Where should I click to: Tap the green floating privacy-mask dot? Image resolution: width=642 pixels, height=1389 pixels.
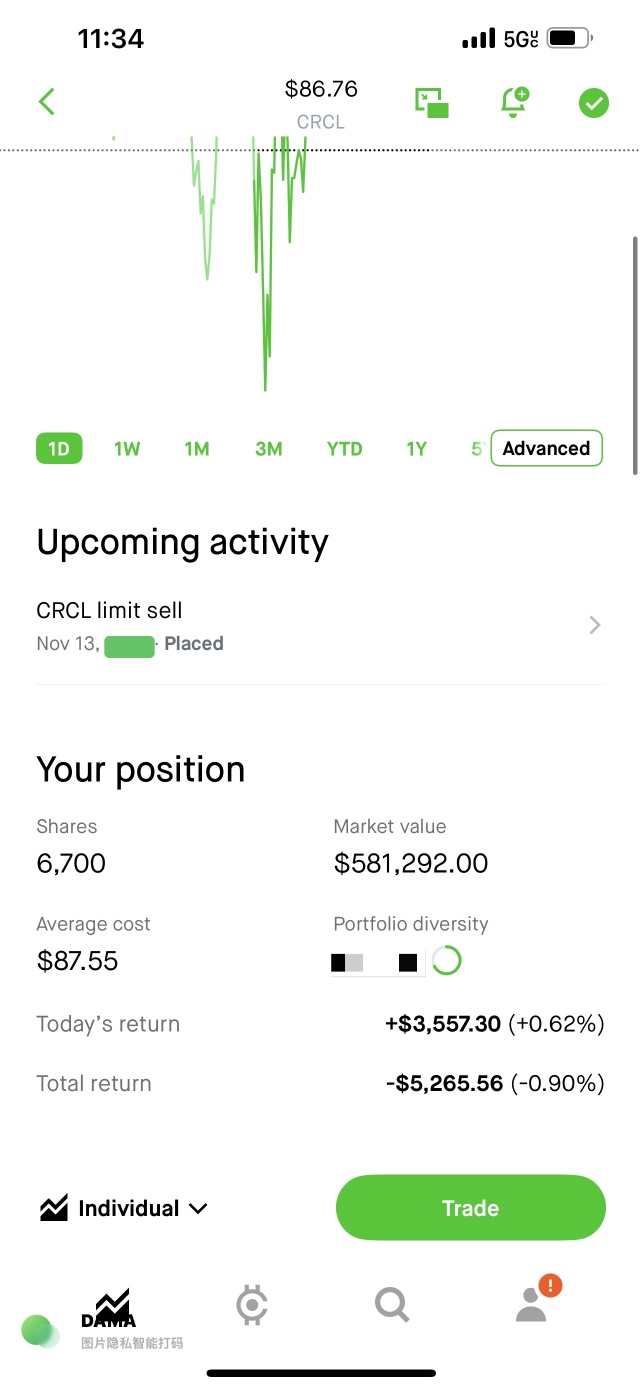coord(38,1330)
